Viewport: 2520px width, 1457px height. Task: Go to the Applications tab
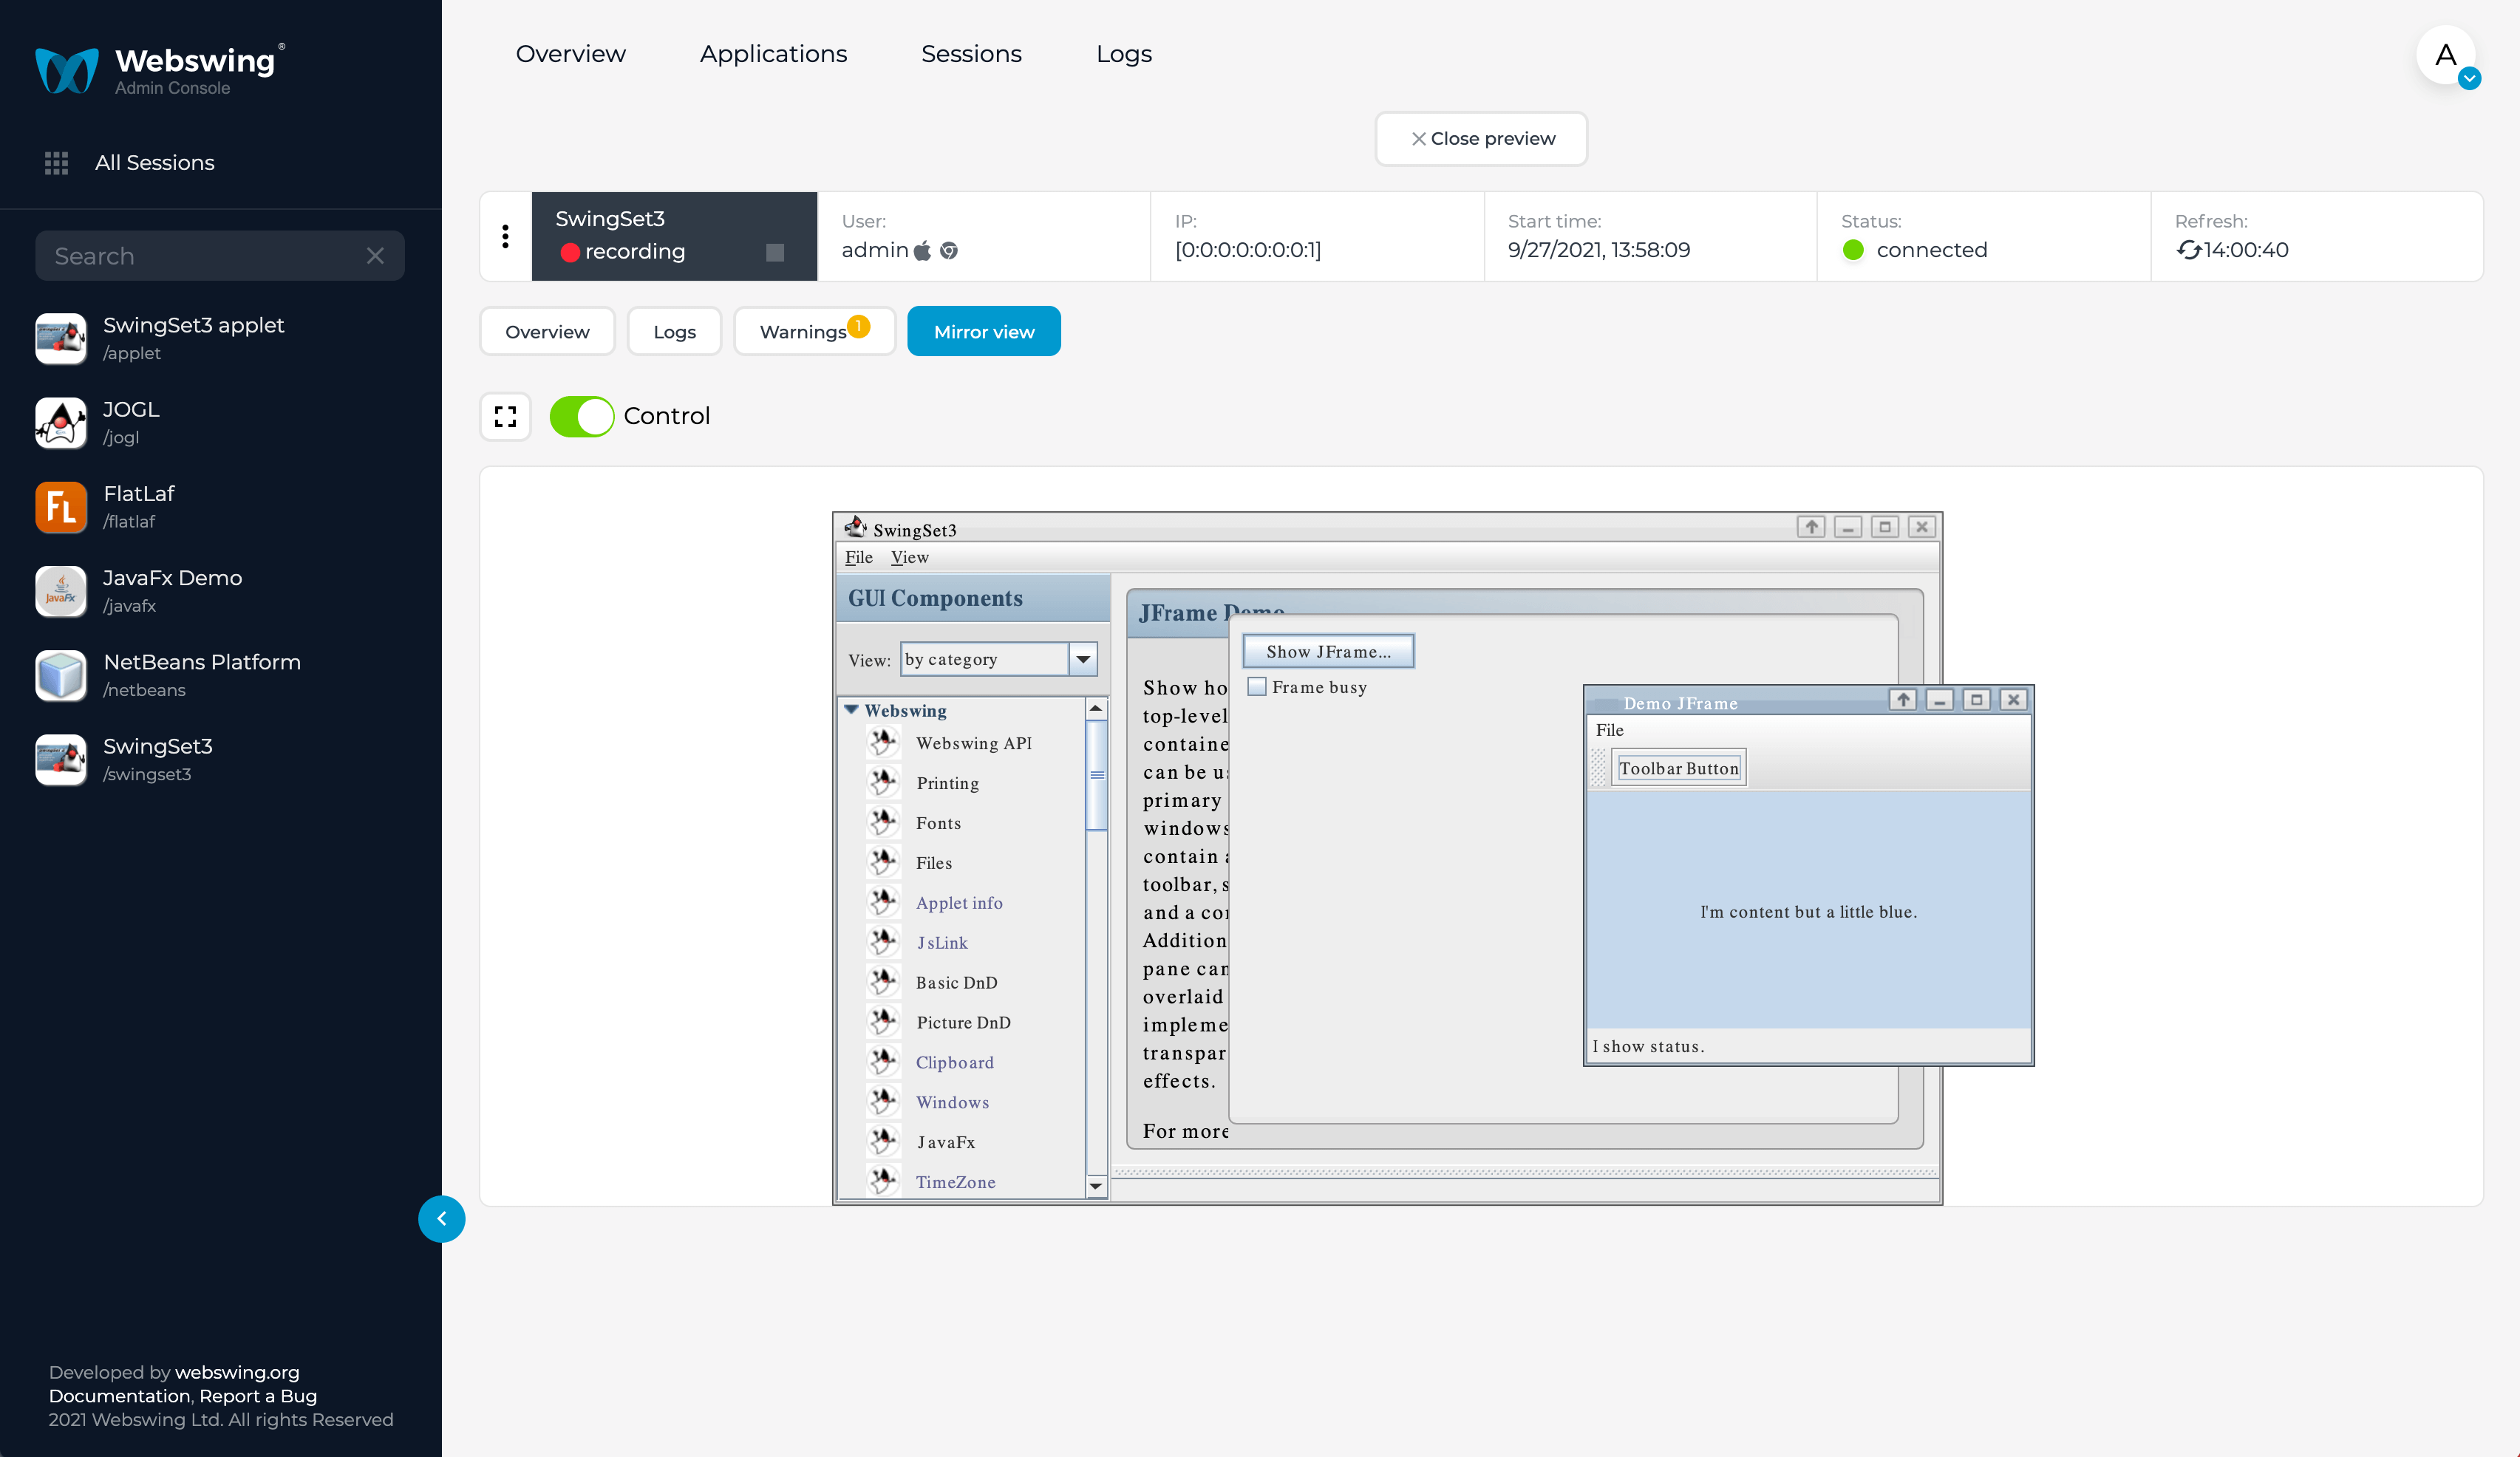[x=774, y=54]
